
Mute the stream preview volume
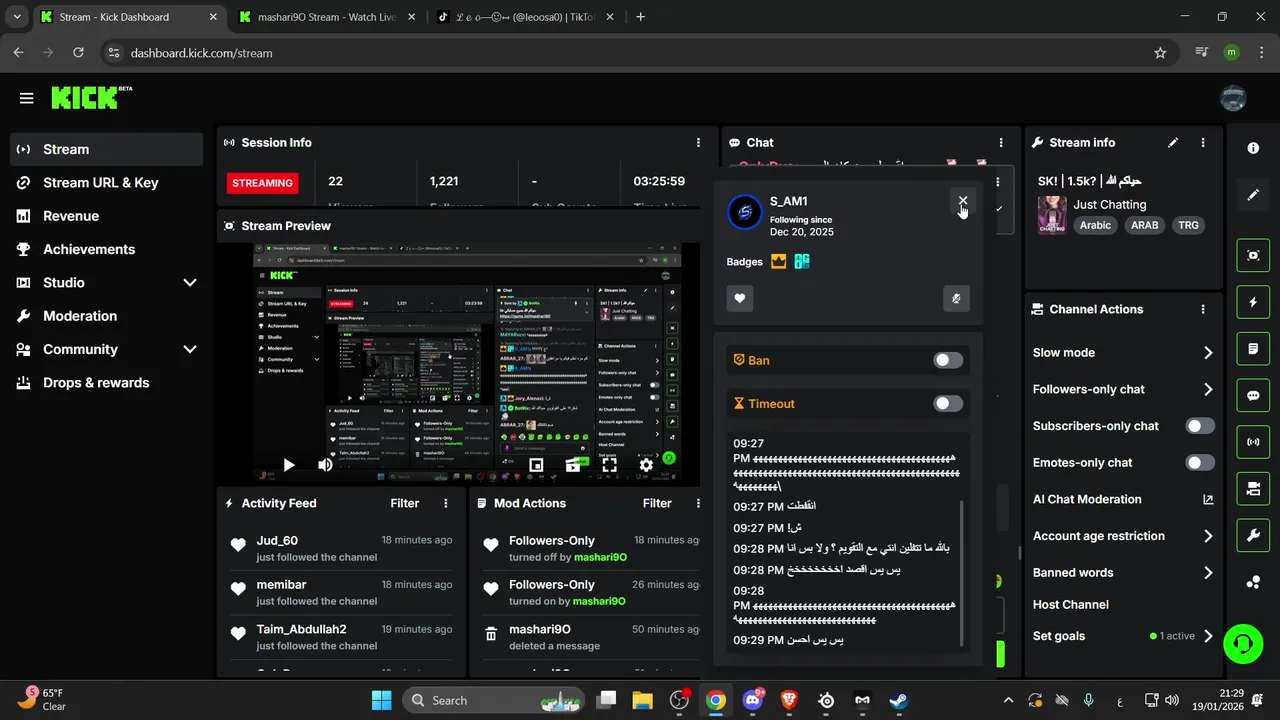325,465
